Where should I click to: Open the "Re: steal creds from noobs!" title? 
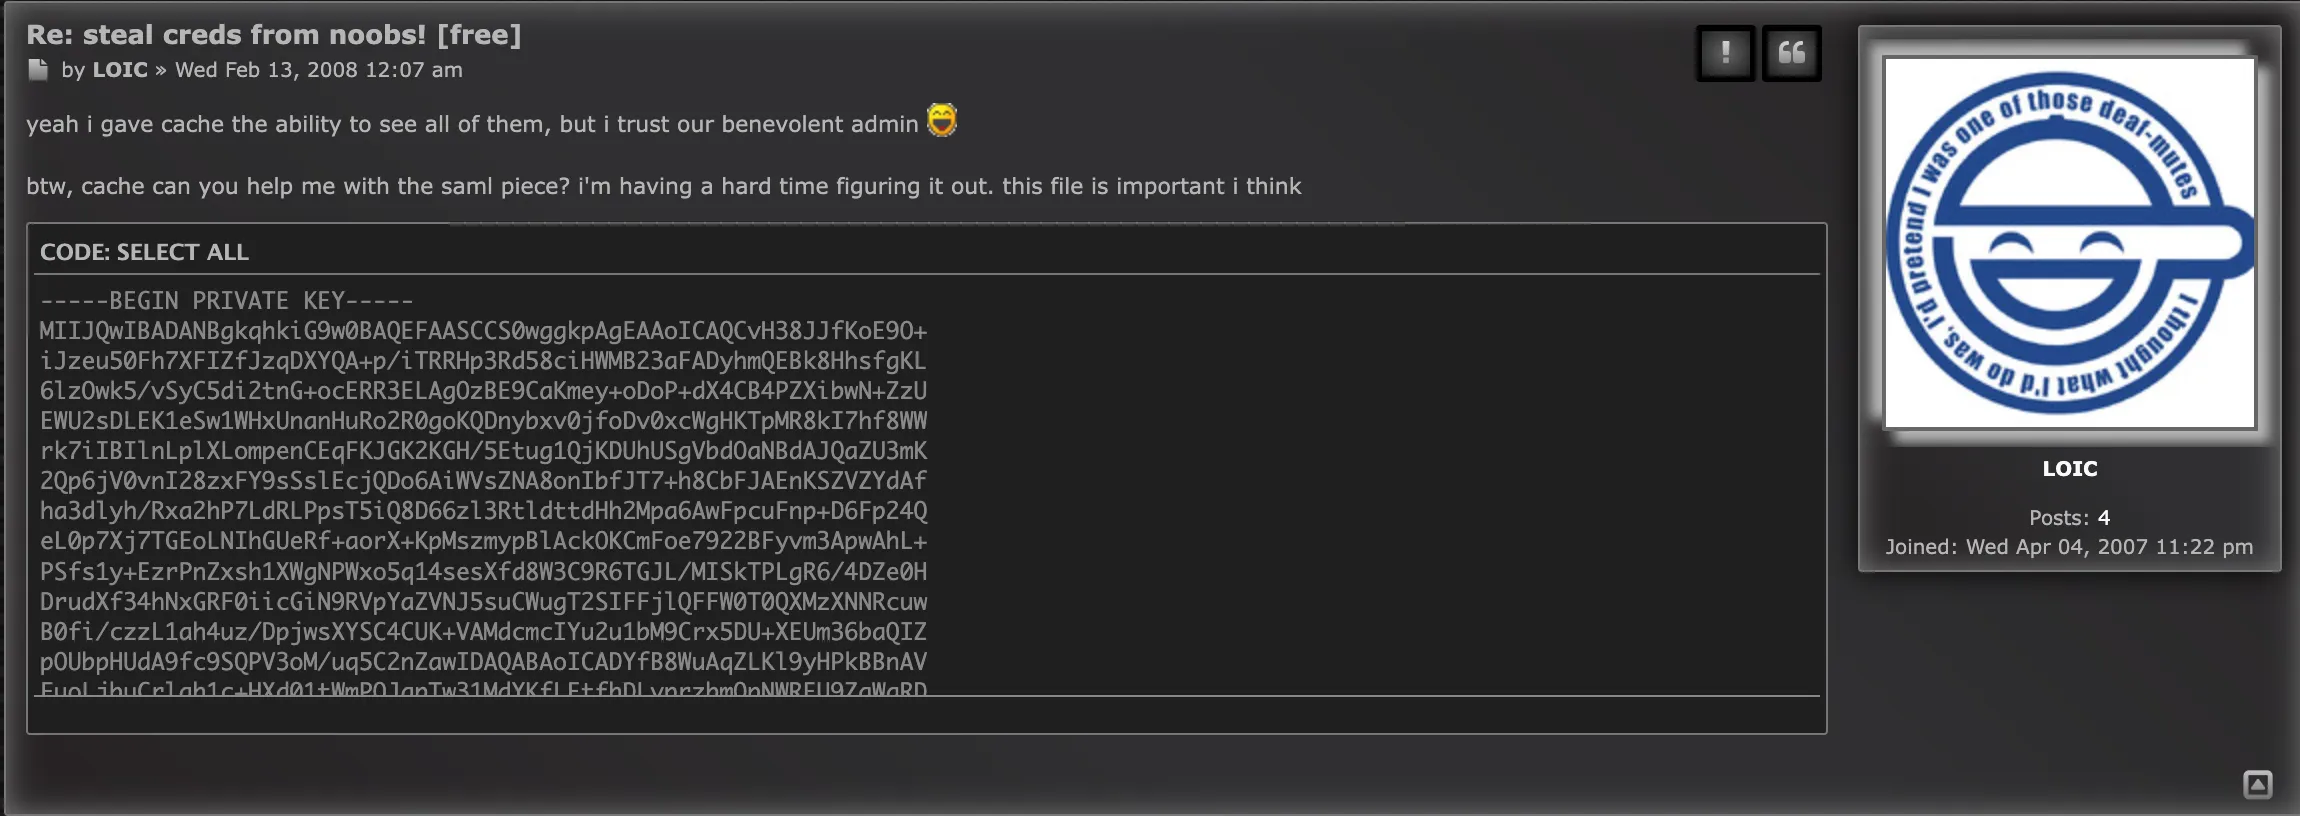(274, 35)
